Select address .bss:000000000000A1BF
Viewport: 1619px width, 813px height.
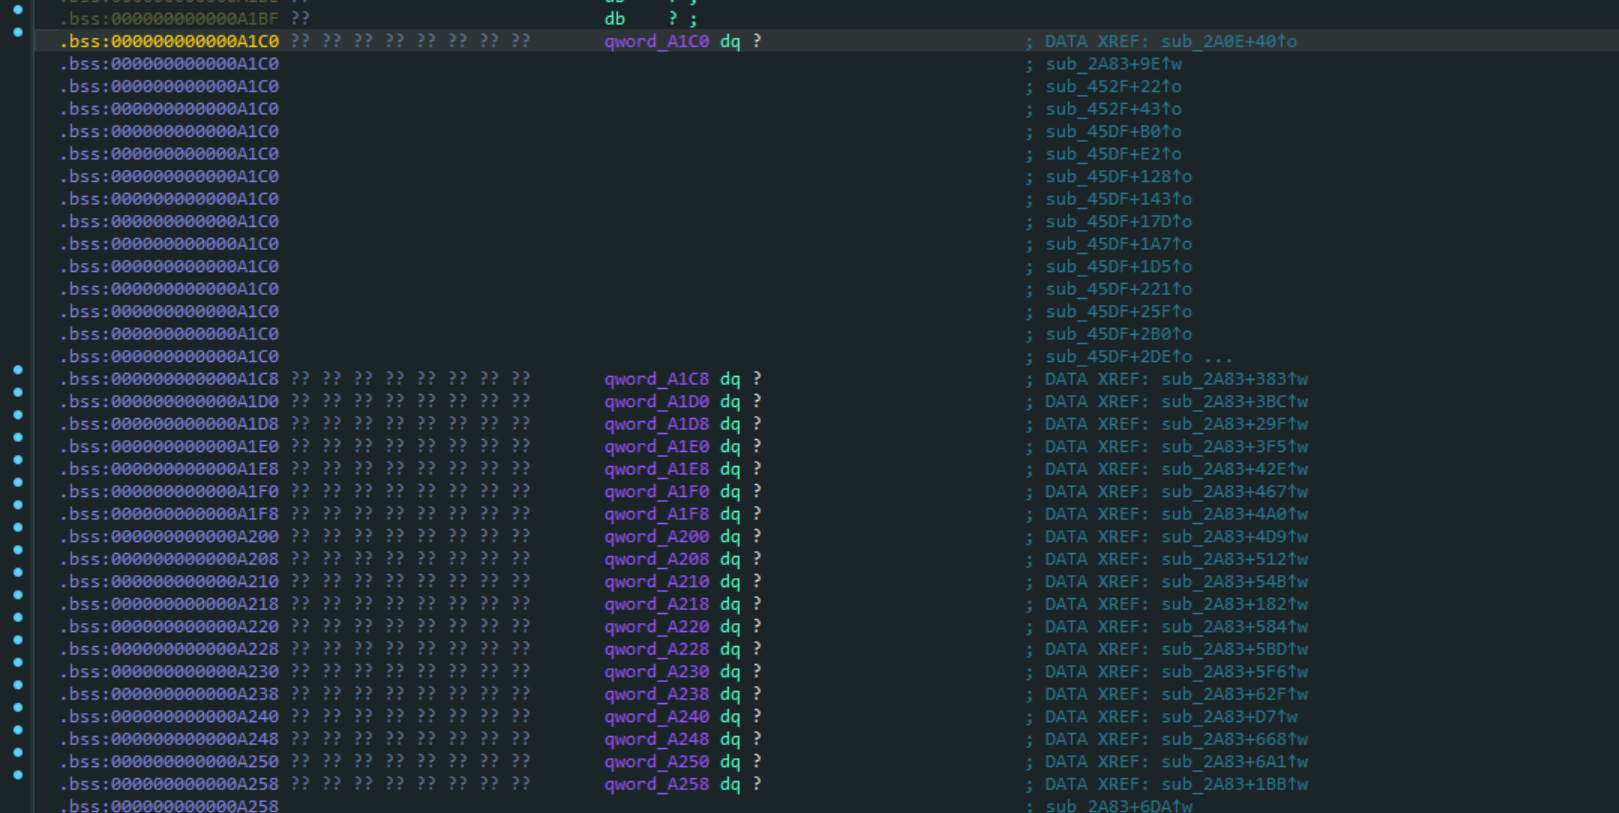(169, 18)
